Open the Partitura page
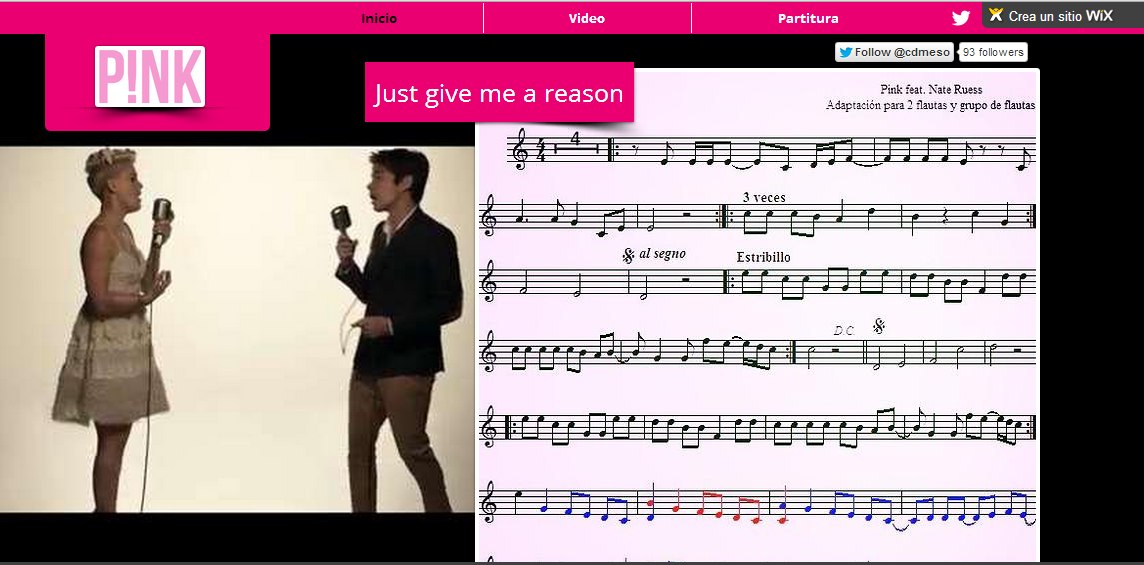1144x565 pixels. click(808, 18)
